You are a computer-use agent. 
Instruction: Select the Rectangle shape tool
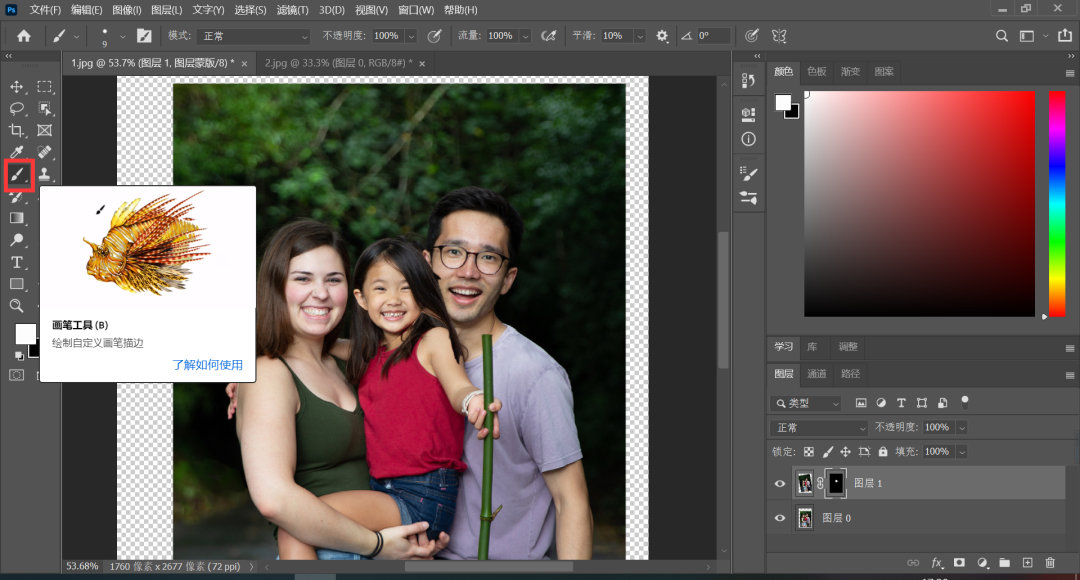17,284
